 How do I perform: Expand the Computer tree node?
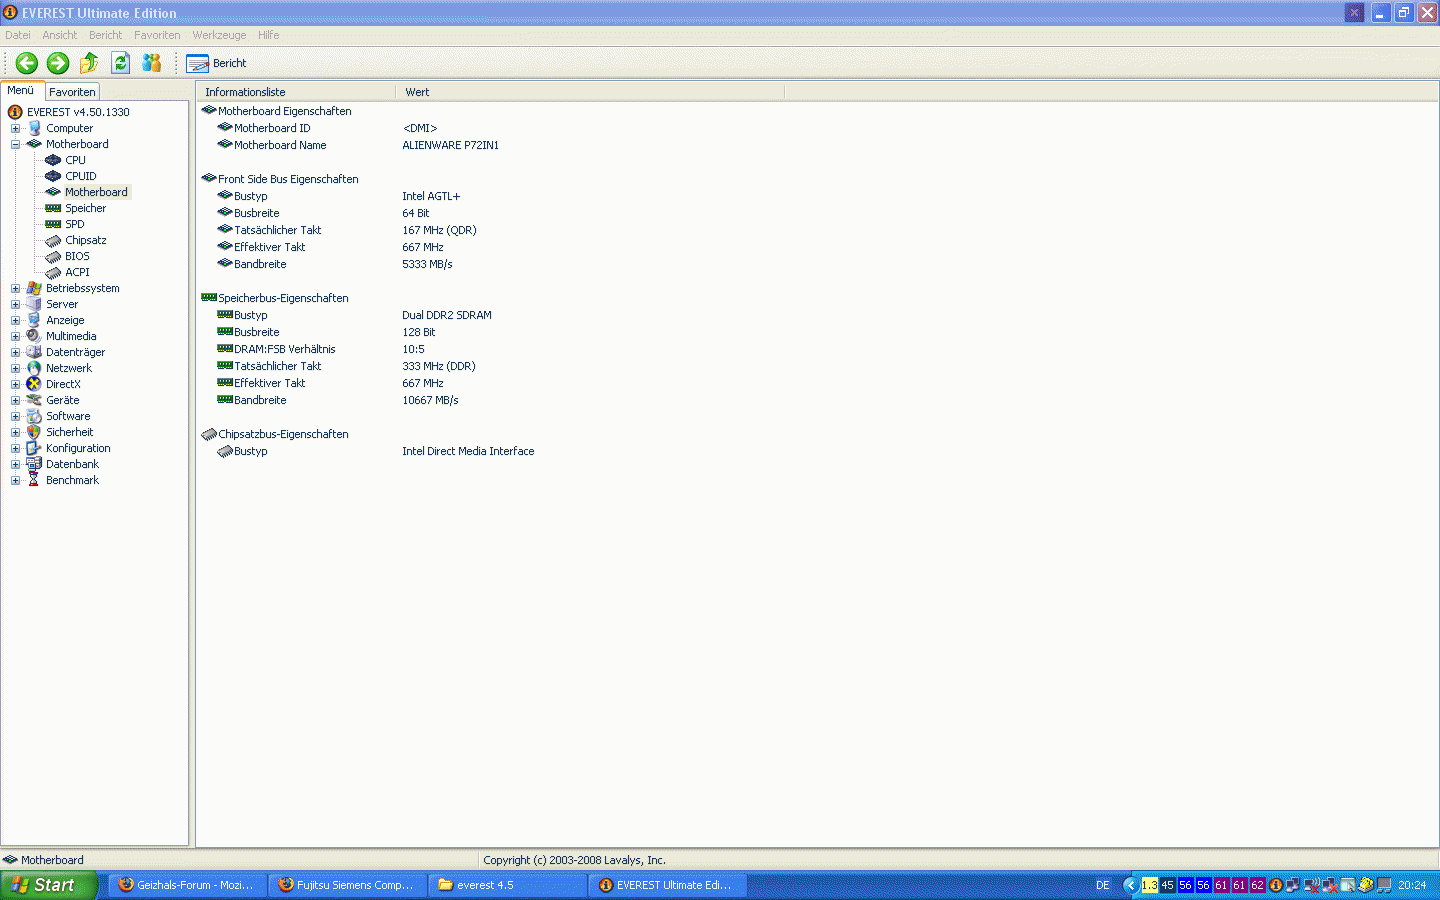click(15, 128)
